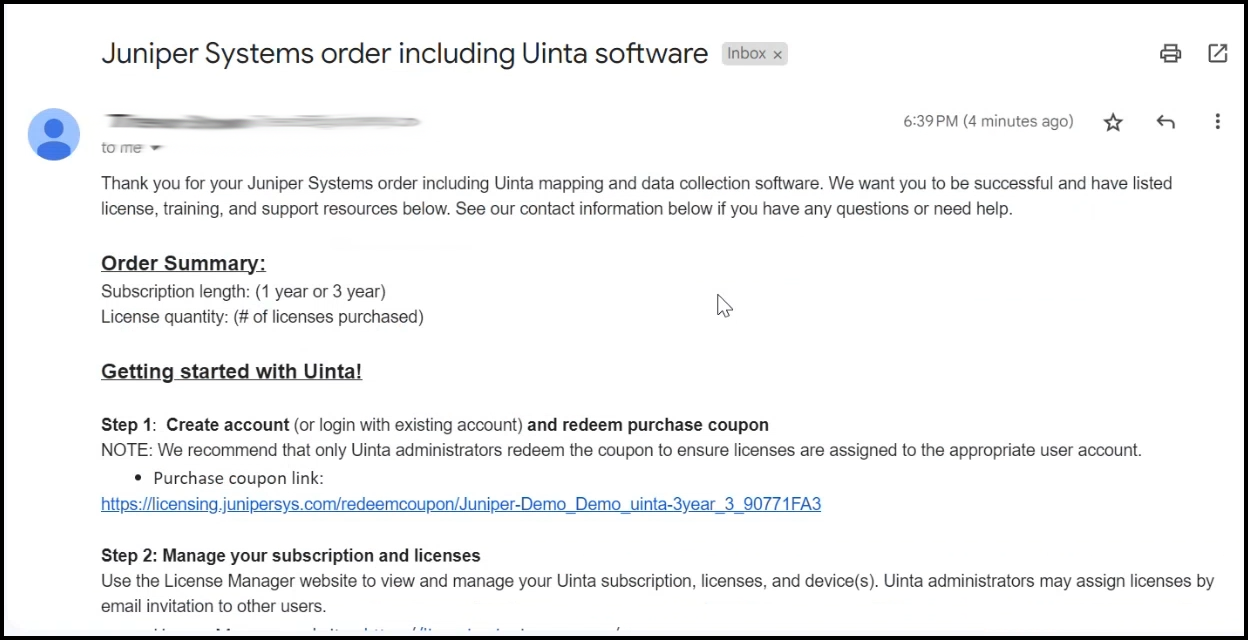The width and height of the screenshot is (1248, 640).
Task: Click the Inbox label tag
Action: pyautogui.click(x=746, y=54)
